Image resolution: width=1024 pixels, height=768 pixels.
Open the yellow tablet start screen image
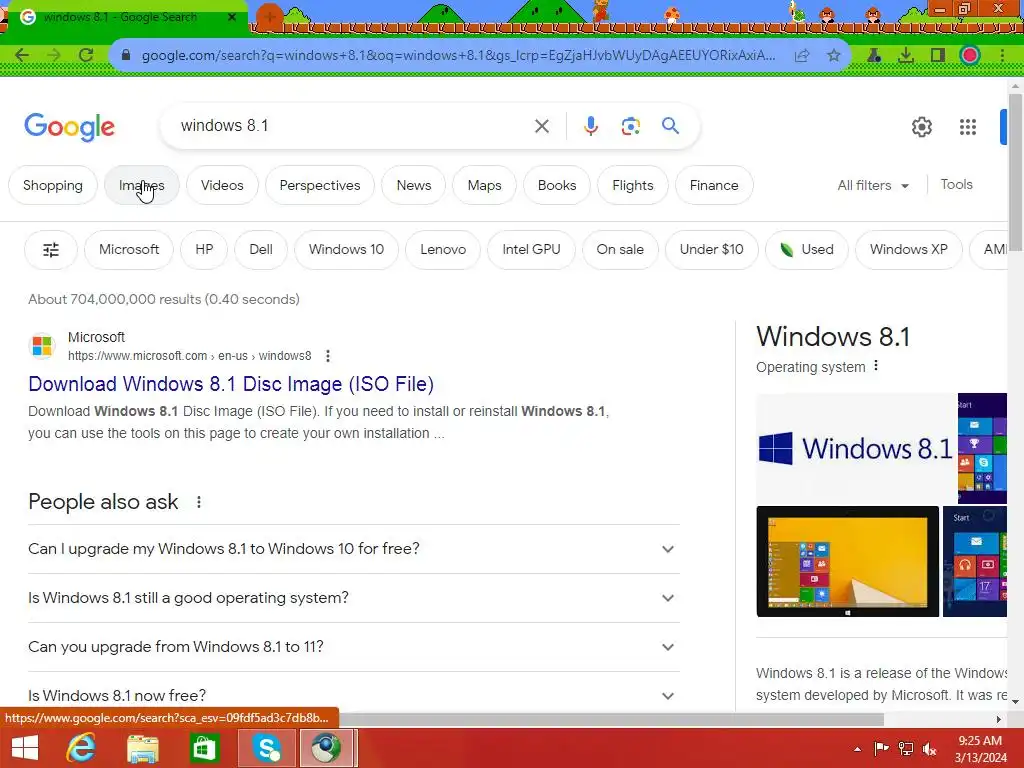point(848,561)
